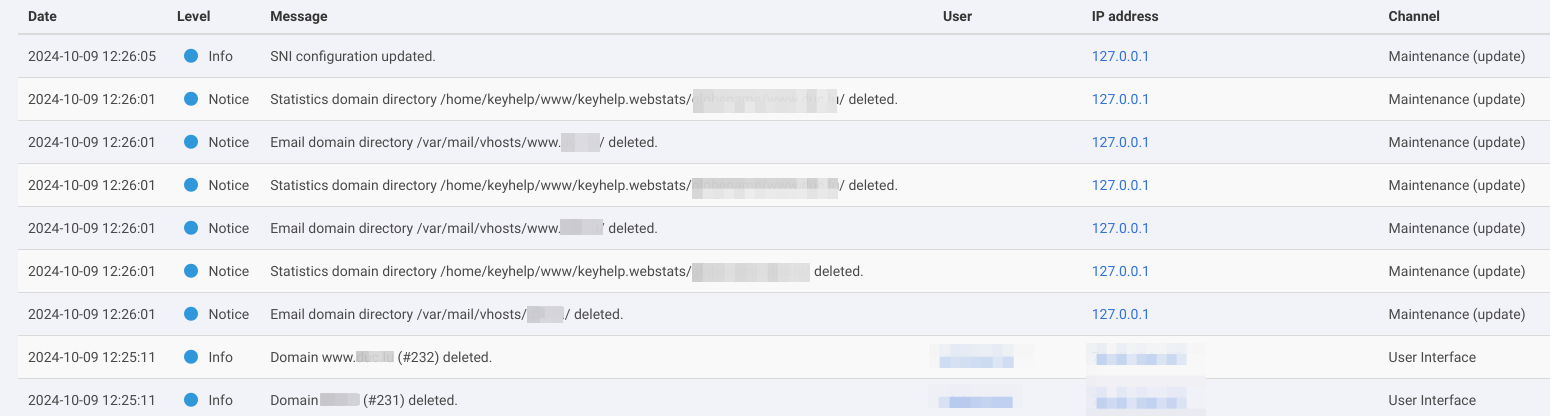Sort by the IP address column header
1550x416 pixels.
click(x=1125, y=16)
